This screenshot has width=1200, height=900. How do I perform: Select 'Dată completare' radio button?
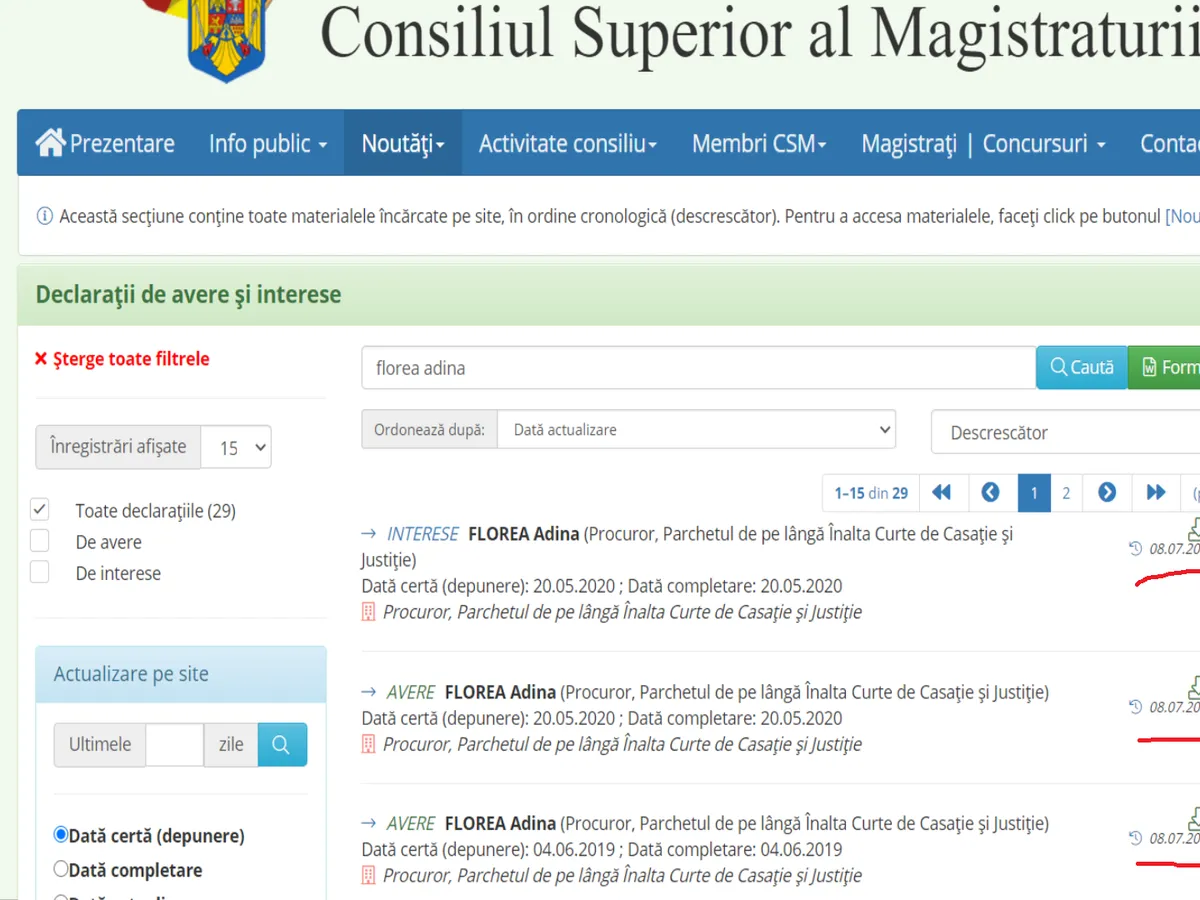61,869
